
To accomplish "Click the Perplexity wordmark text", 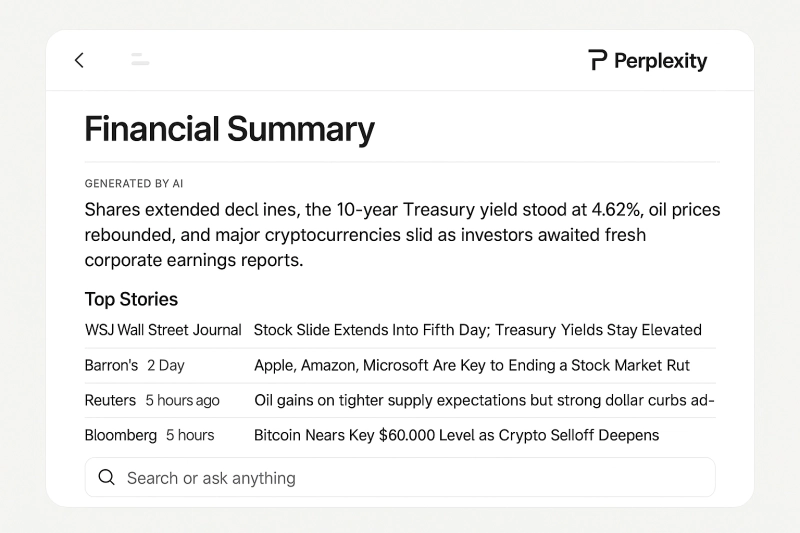I will coord(660,61).
